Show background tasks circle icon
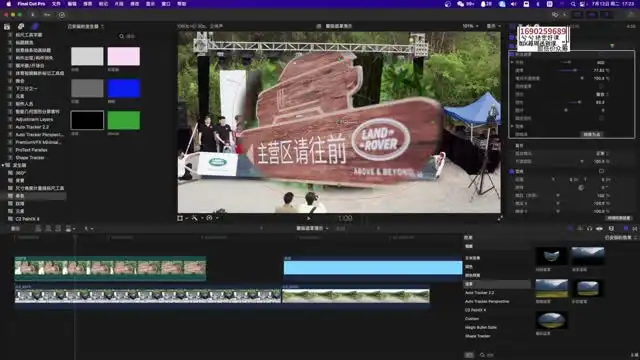640x360 pixels. click(x=62, y=15)
